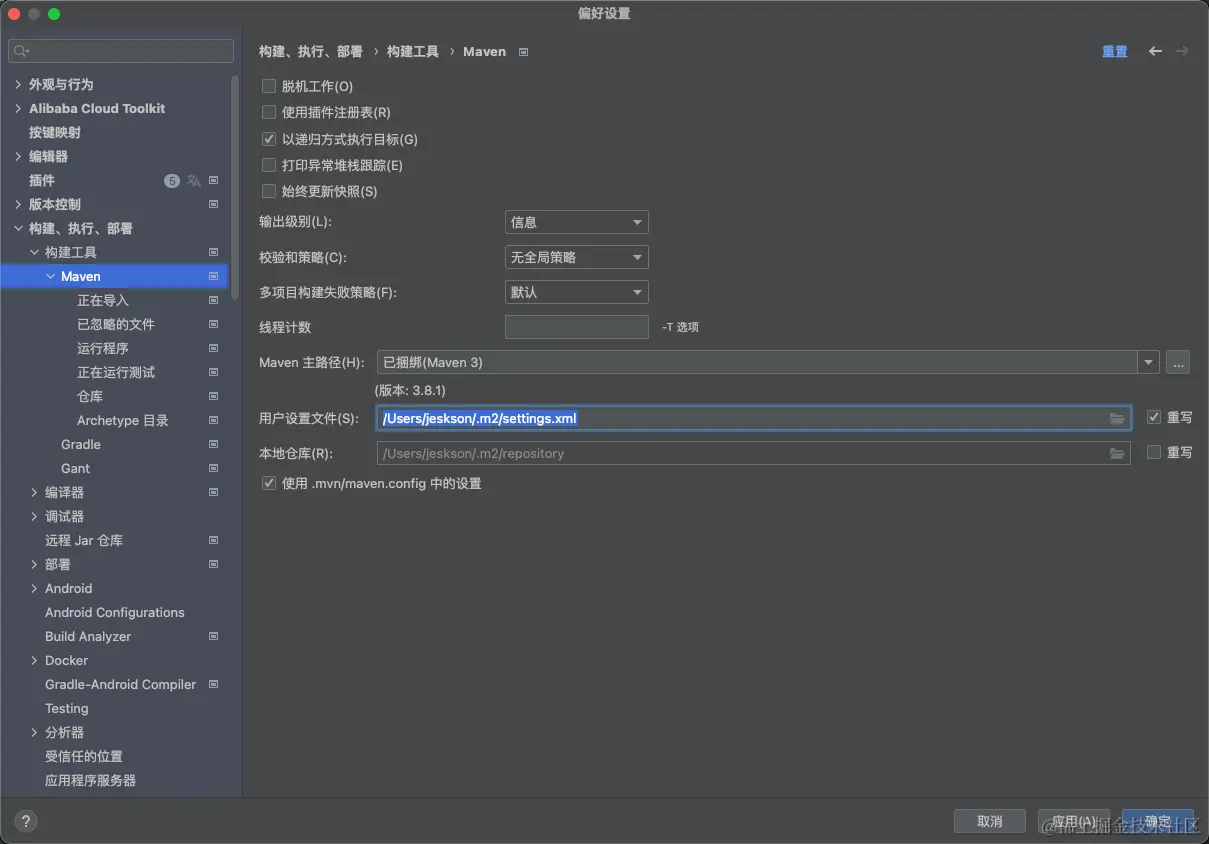Click the project icon on the 正在导入 row
The width and height of the screenshot is (1209, 844).
[213, 301]
